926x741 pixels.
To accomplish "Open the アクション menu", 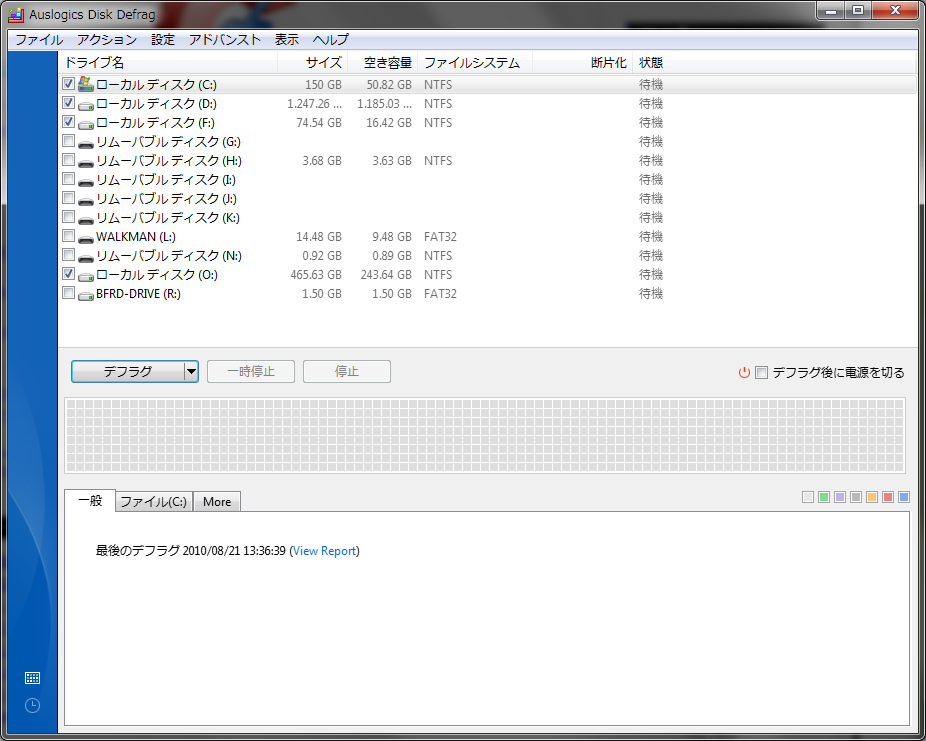I will pyautogui.click(x=107, y=40).
